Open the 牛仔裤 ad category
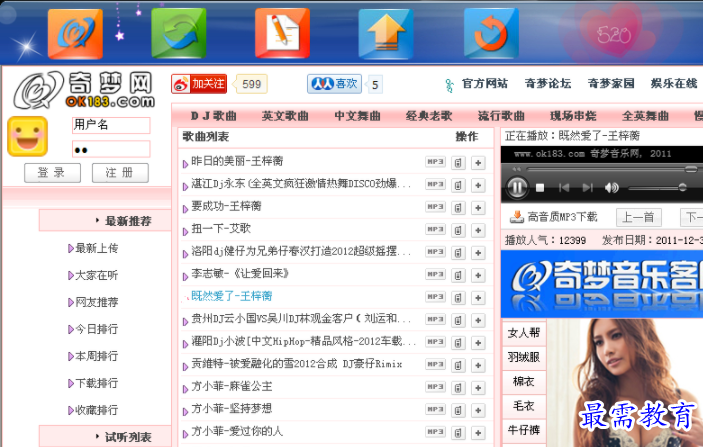Image resolution: width=703 pixels, height=447 pixels. (x=524, y=430)
